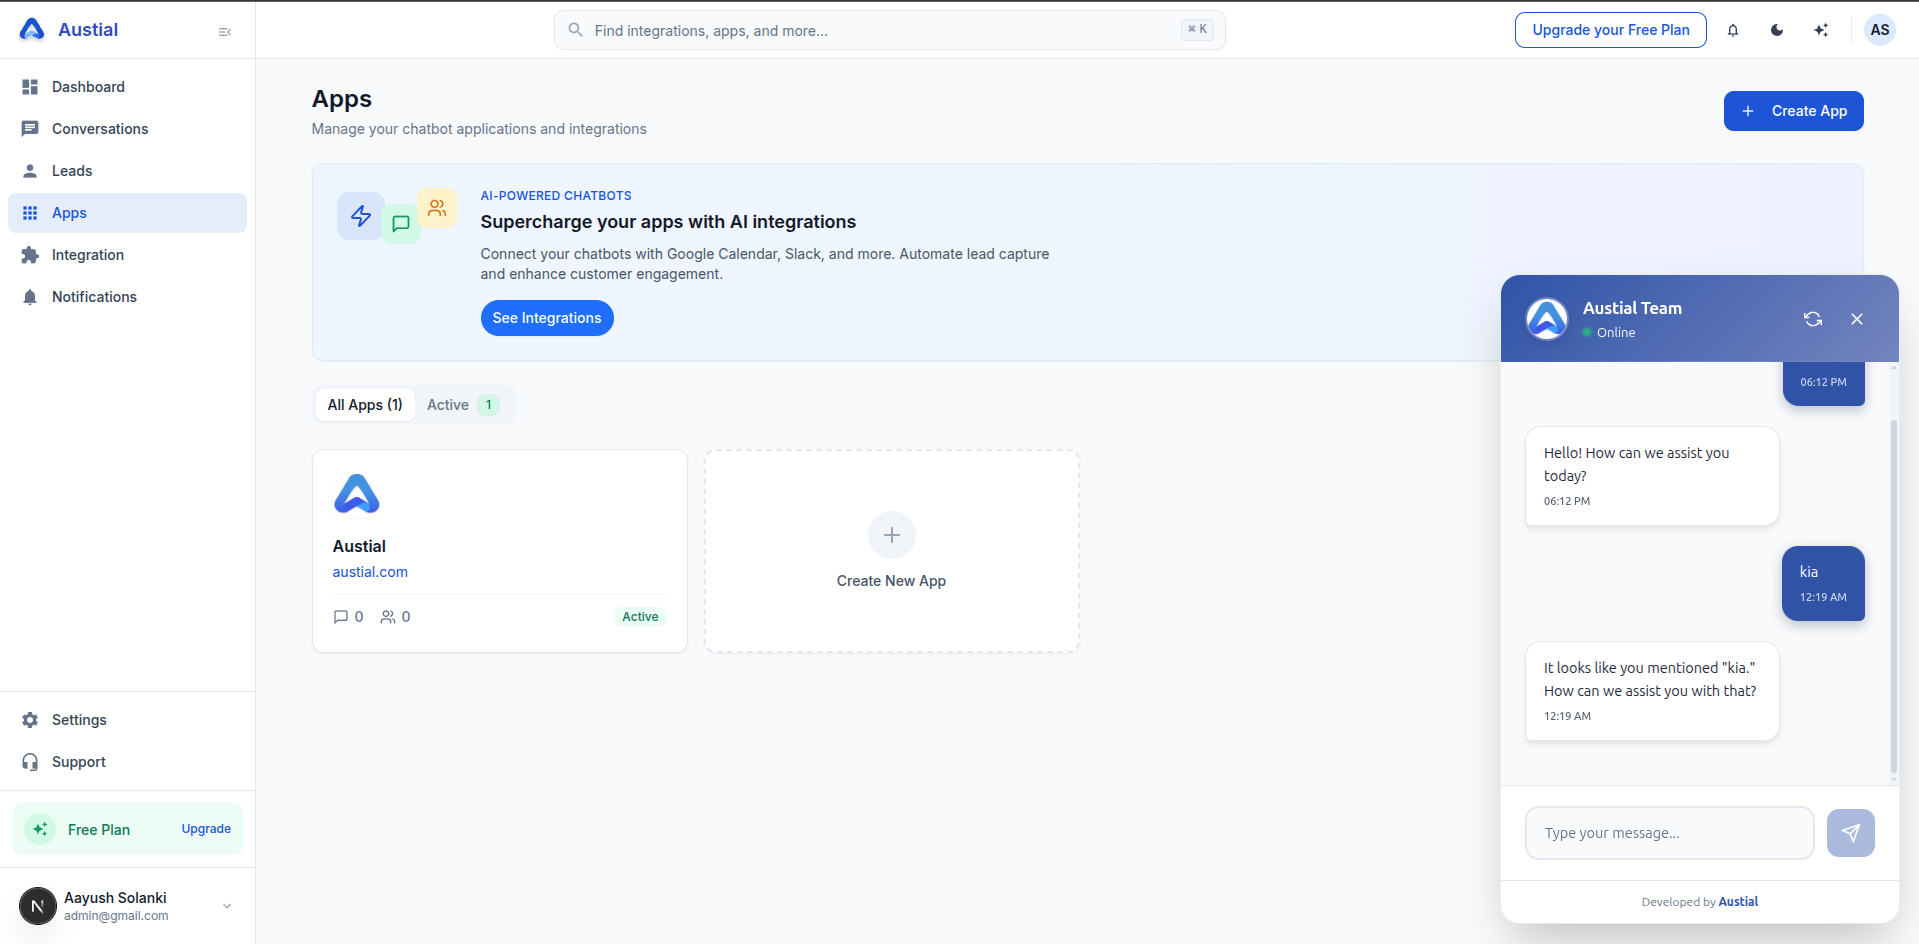Click the chat window scrollbar
Screen dimensions: 1919x944
1894,596
